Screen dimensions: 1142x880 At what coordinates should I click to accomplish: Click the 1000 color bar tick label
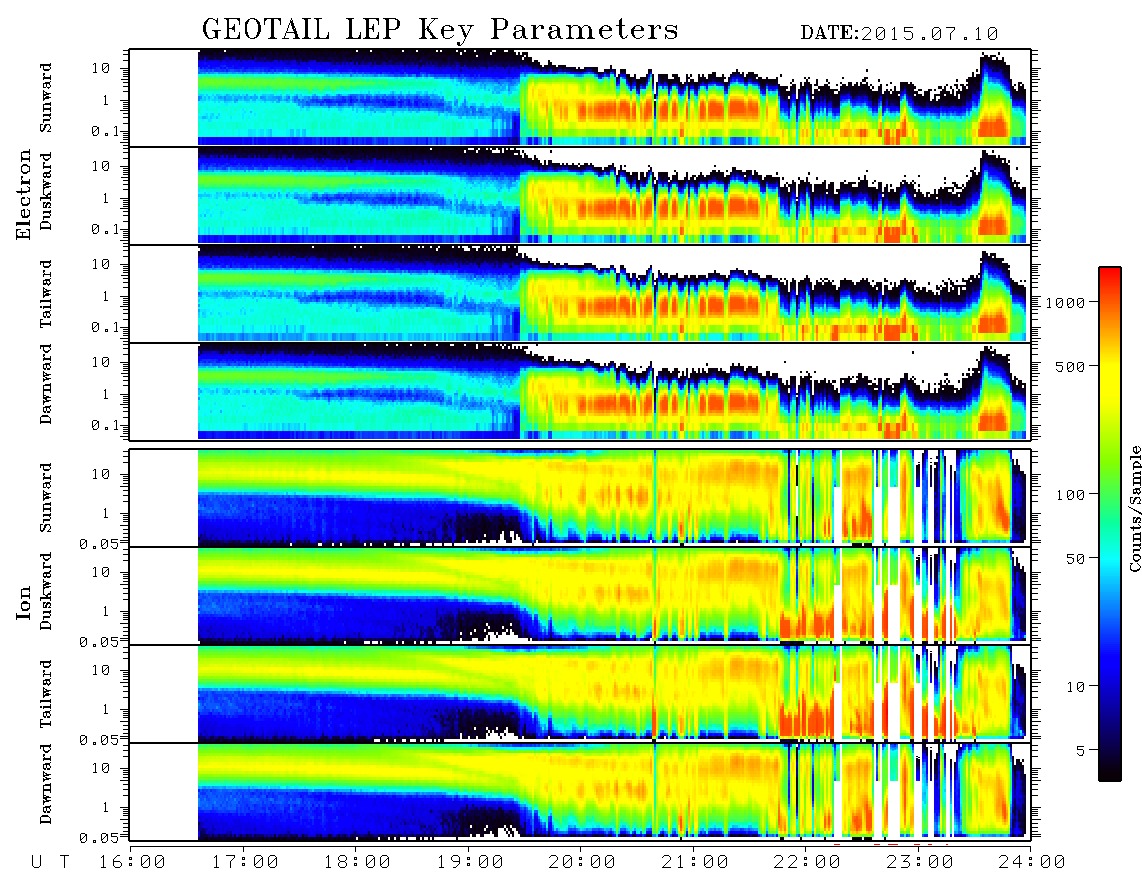click(1065, 302)
